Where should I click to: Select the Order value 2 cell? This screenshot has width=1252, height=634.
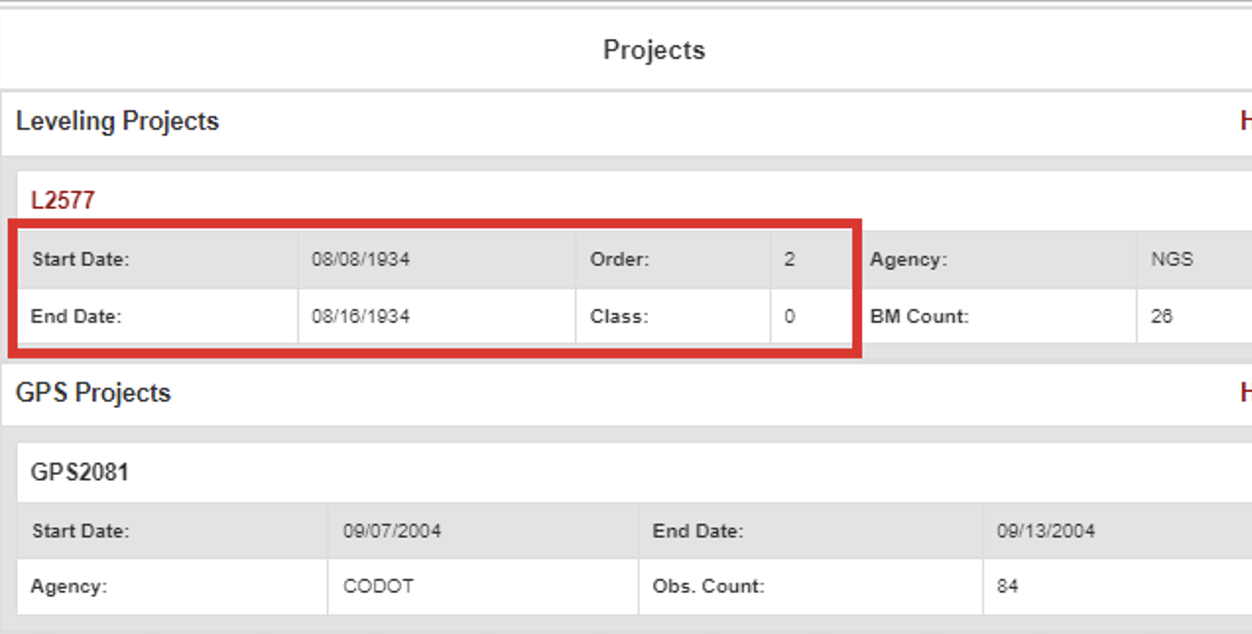[x=790, y=259]
